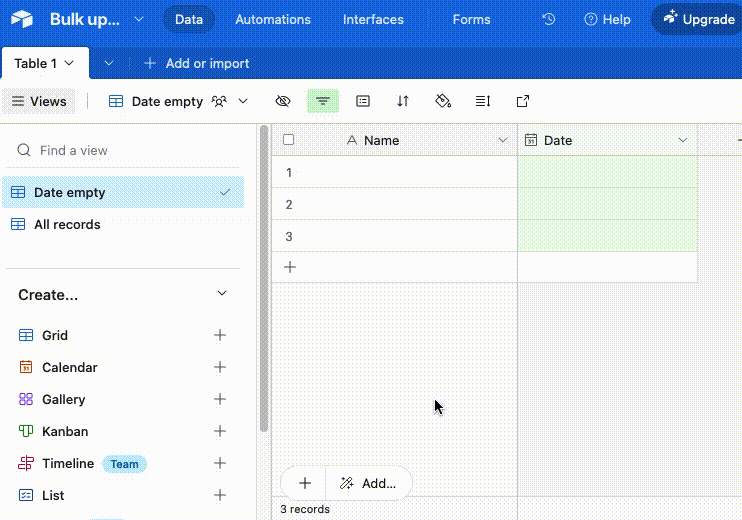Open the tables list chevron beside Table 1
742x520 pixels.
coord(109,63)
